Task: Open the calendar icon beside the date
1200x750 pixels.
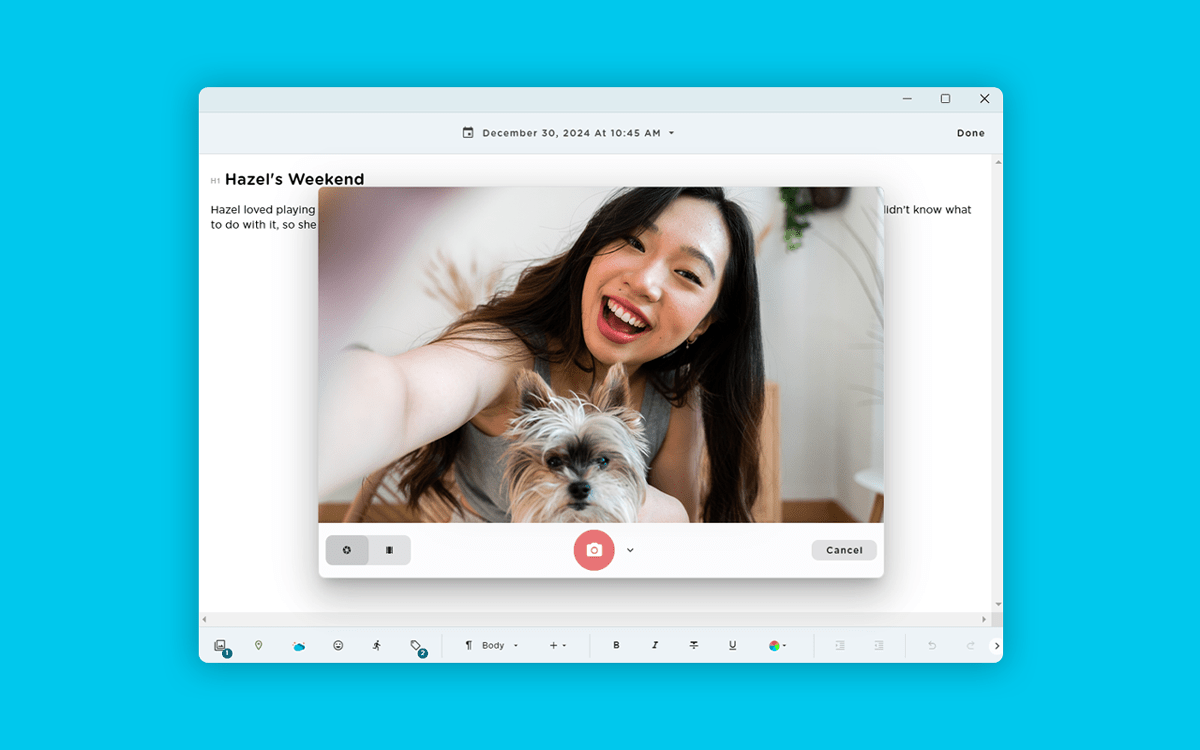Action: click(x=467, y=132)
